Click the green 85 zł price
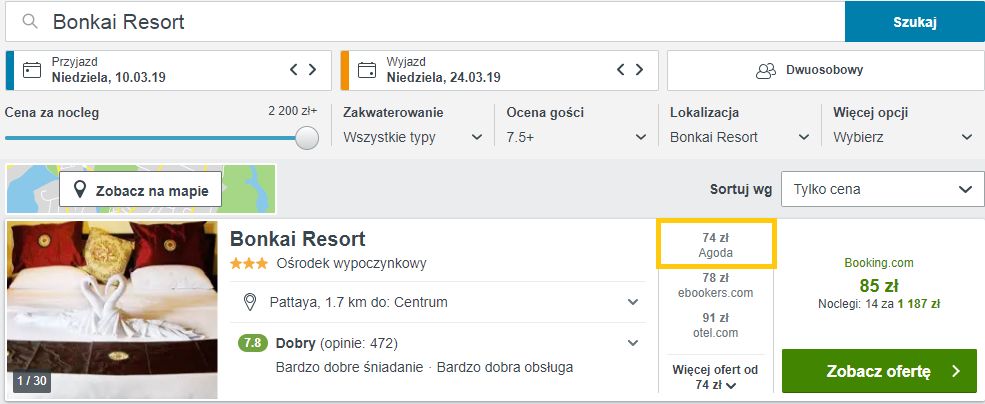The image size is (985, 404). coord(879,286)
